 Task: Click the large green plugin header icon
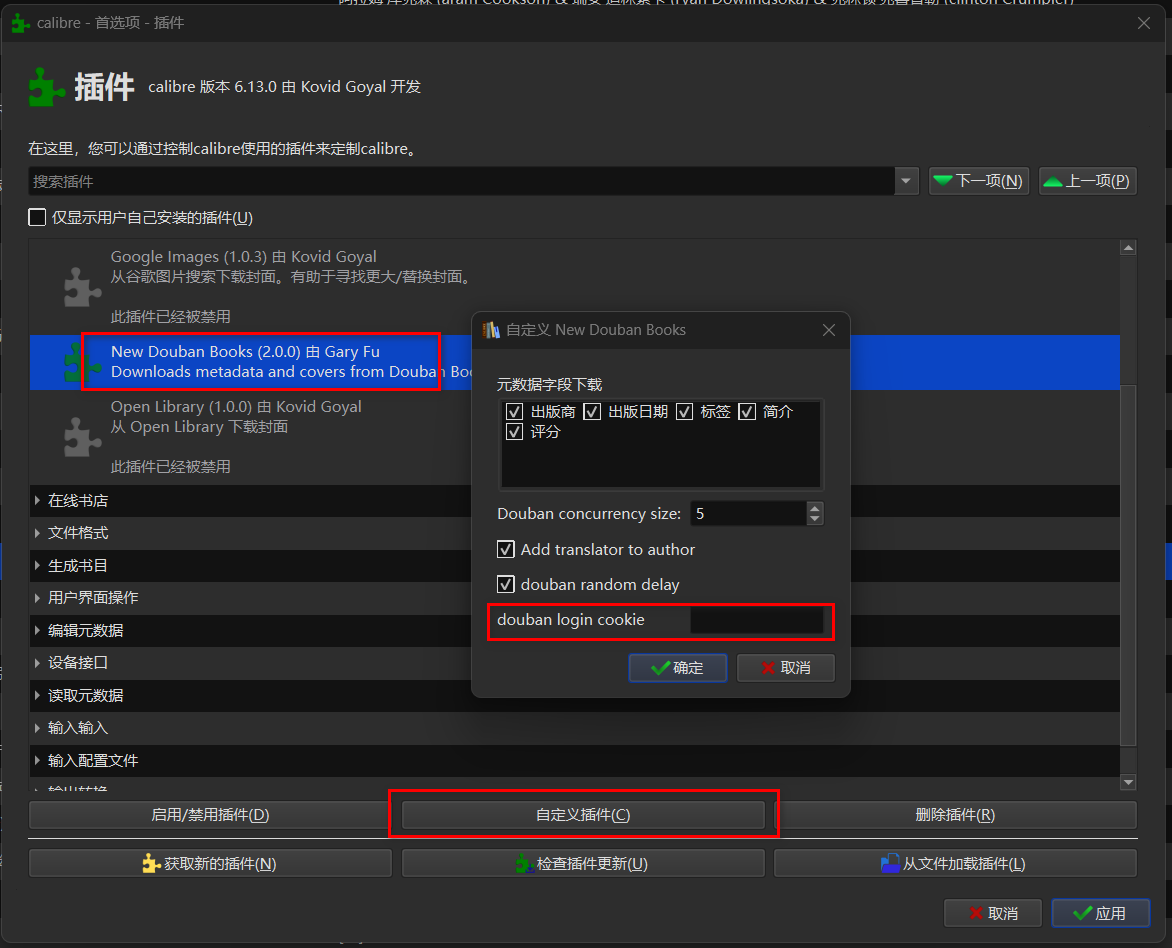coord(46,87)
